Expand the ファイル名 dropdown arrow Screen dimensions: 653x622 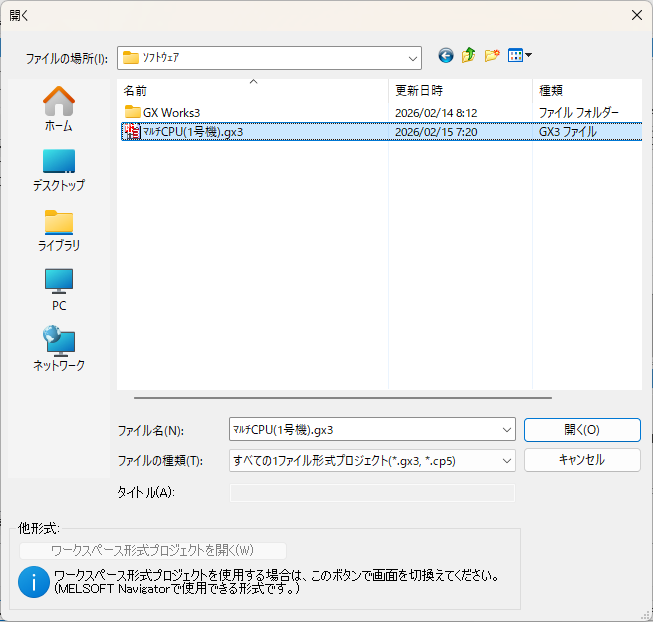pyautogui.click(x=506, y=430)
